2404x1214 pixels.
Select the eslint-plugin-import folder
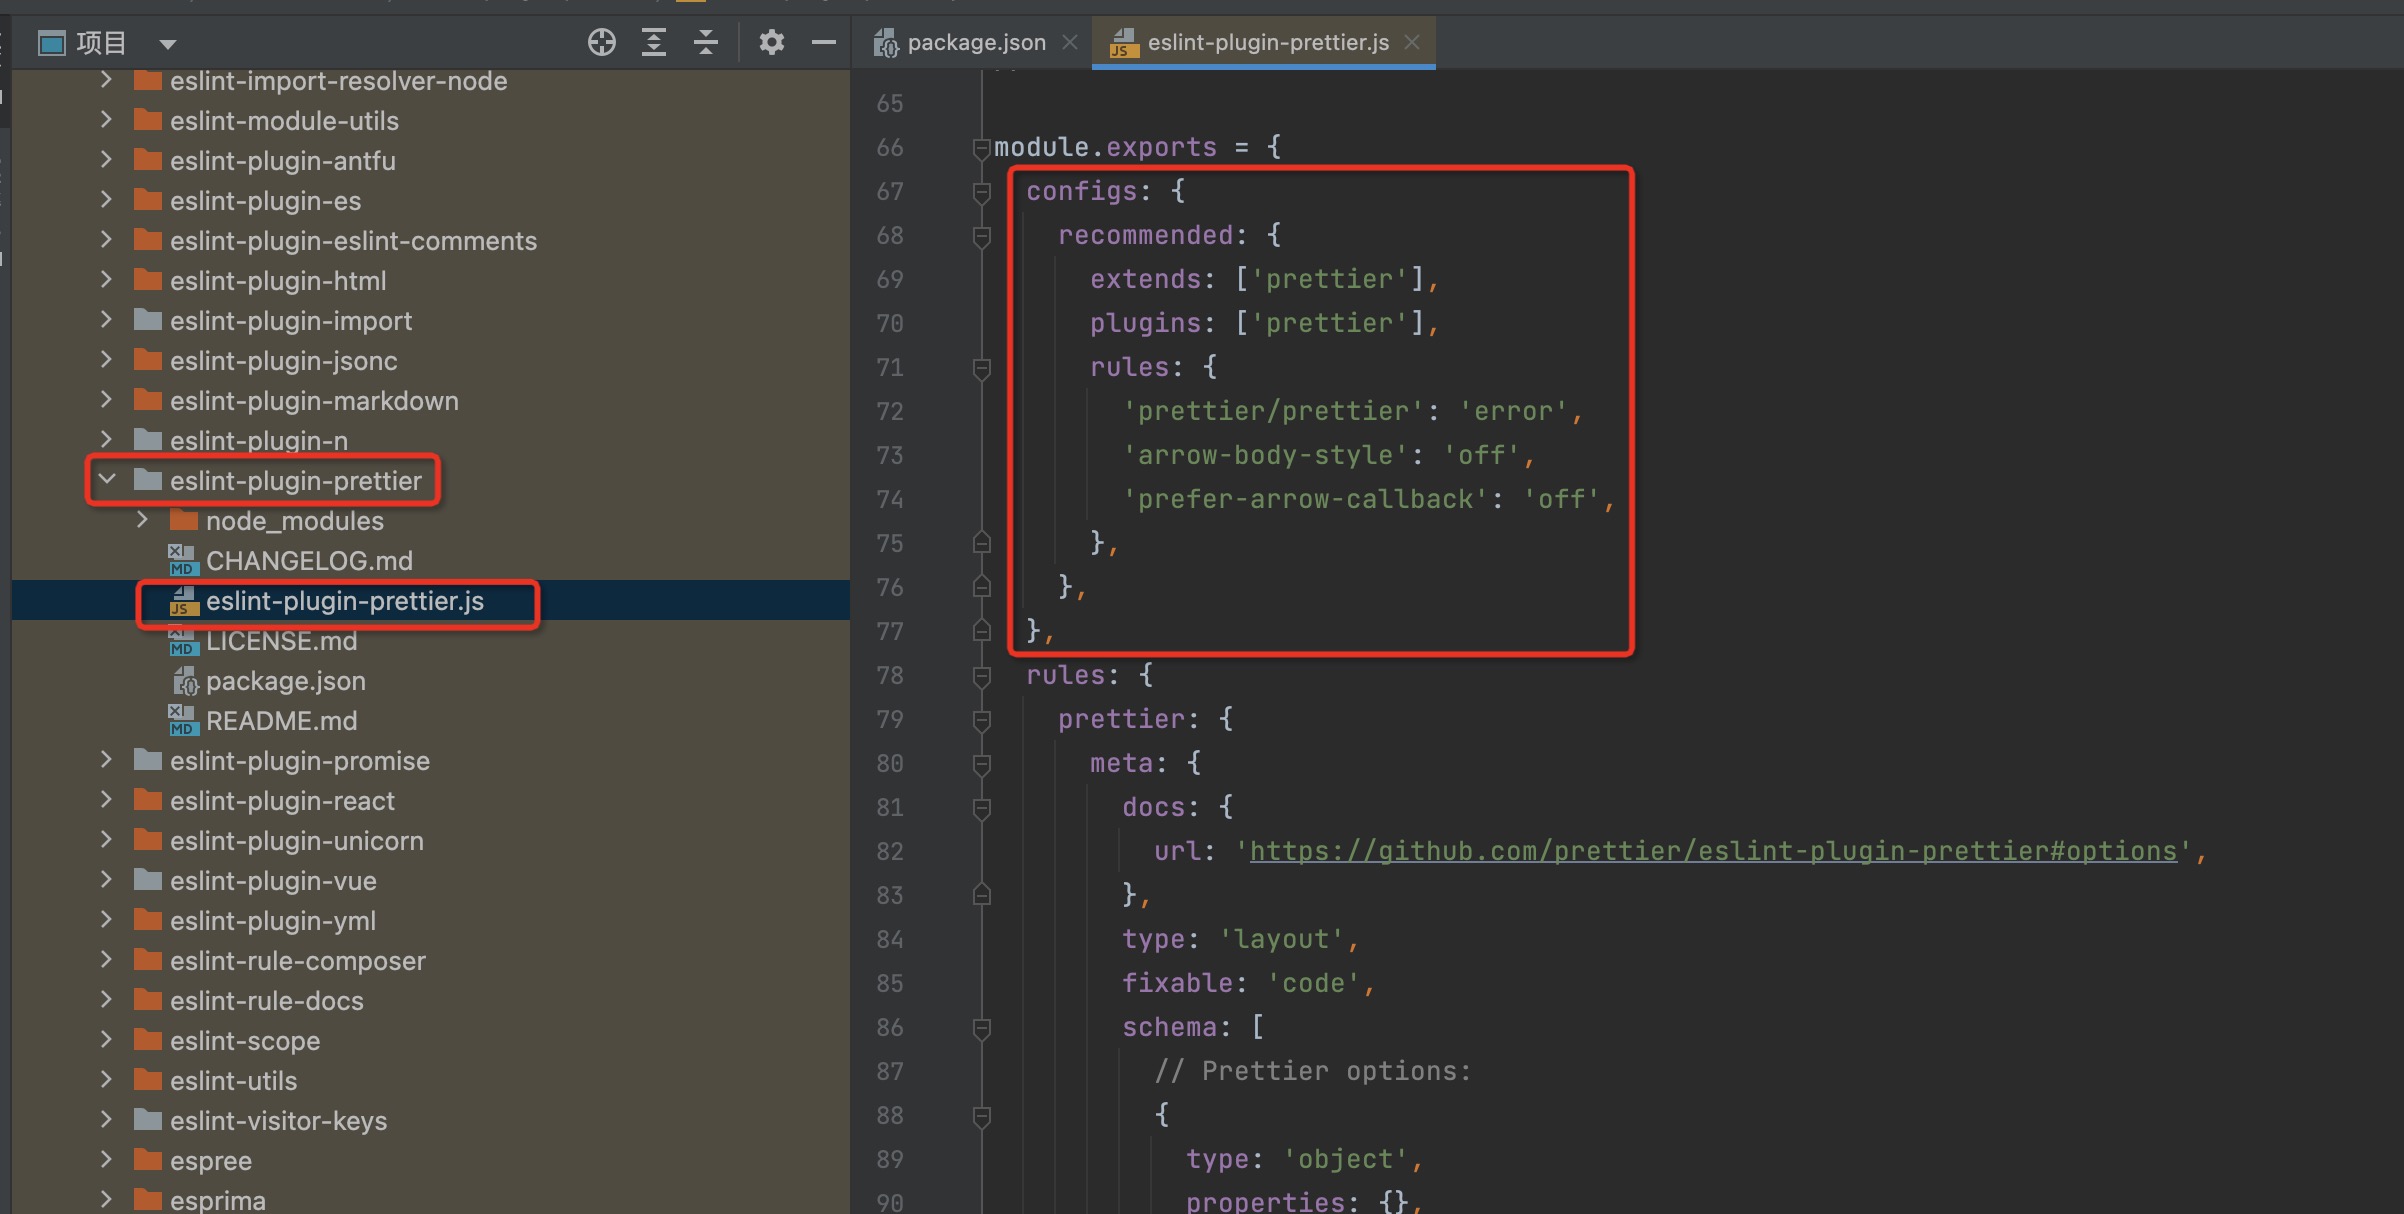pyautogui.click(x=290, y=321)
